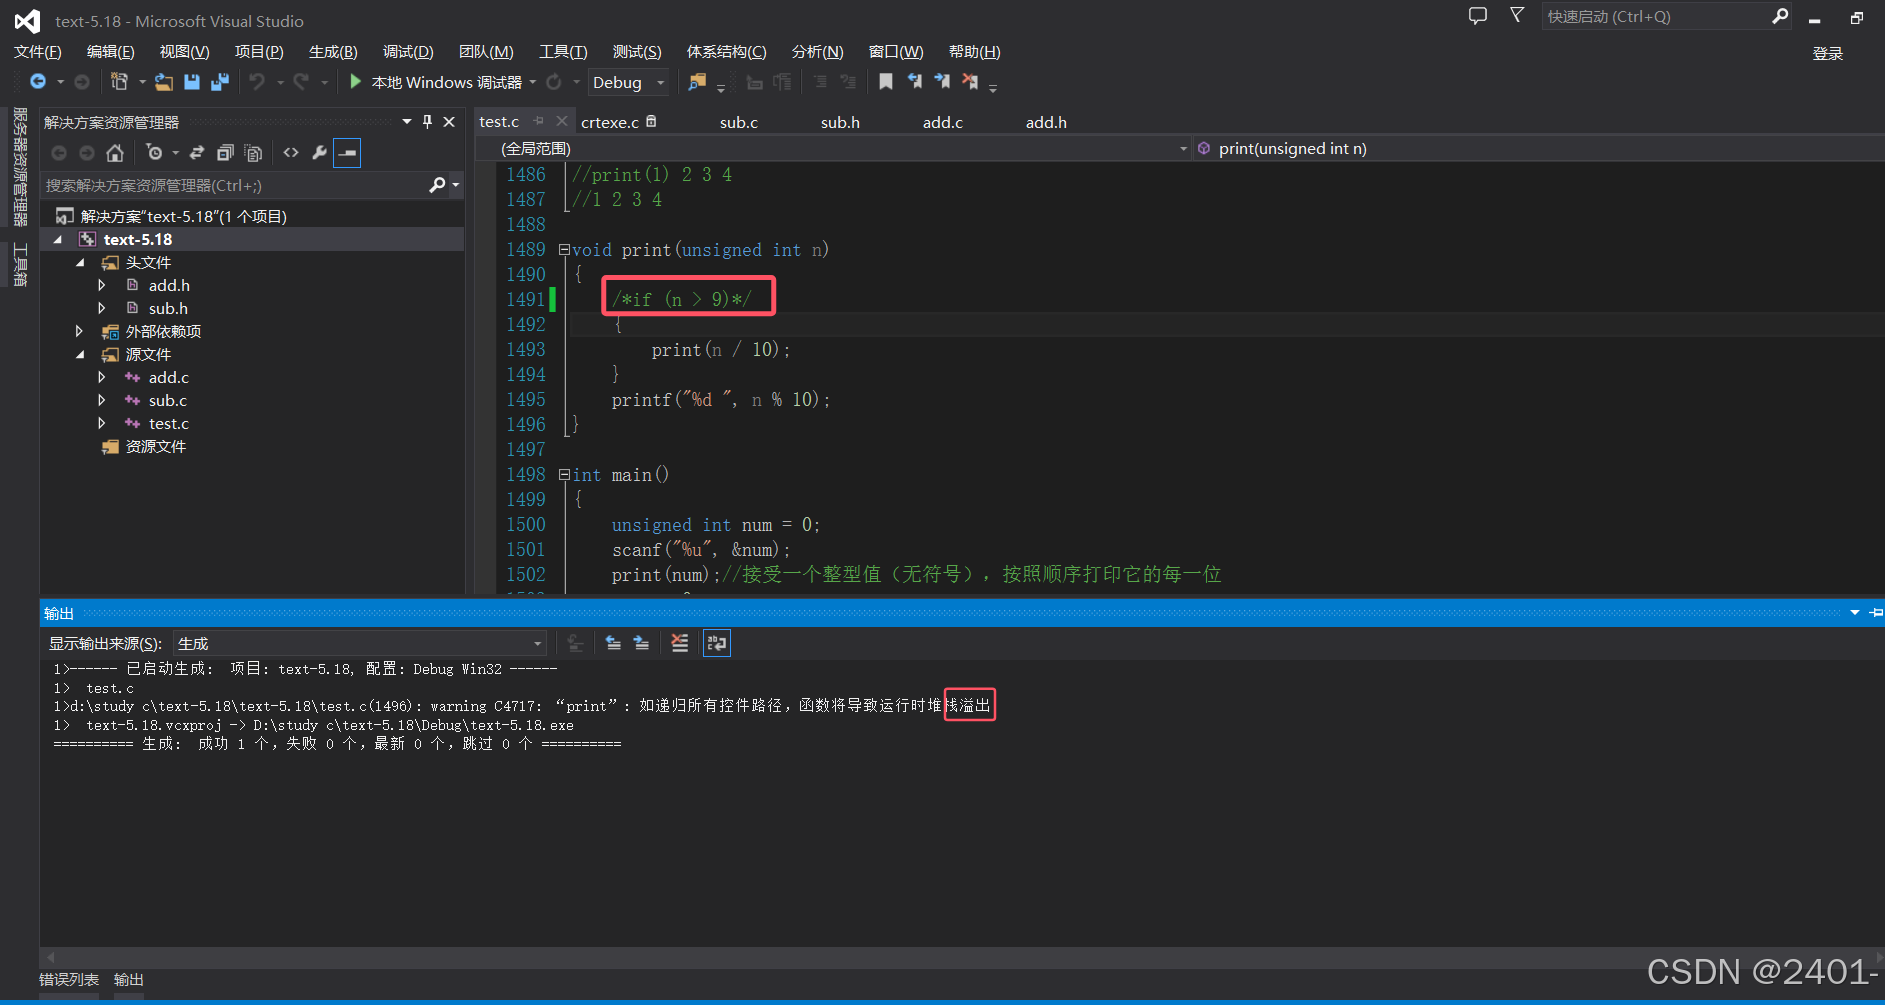Open the 文件(F) menu
Screen dimensions: 1885x1005
tap(38, 52)
